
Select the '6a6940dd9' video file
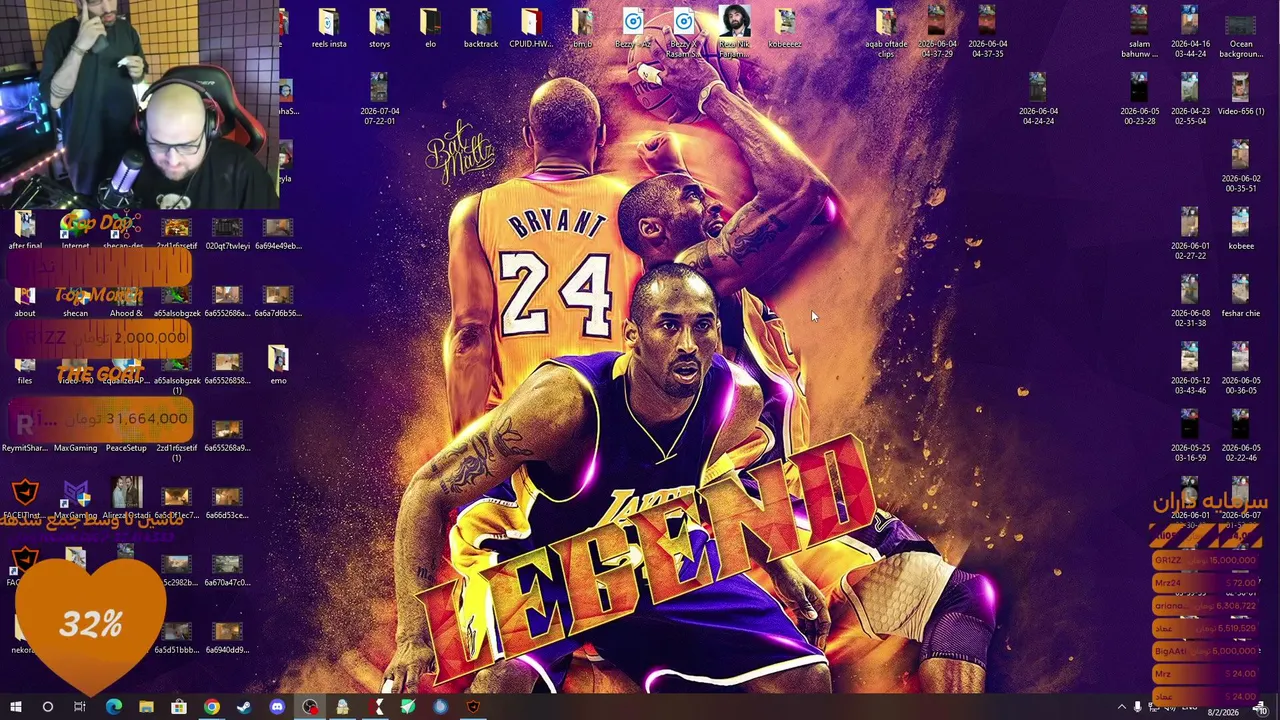click(227, 636)
